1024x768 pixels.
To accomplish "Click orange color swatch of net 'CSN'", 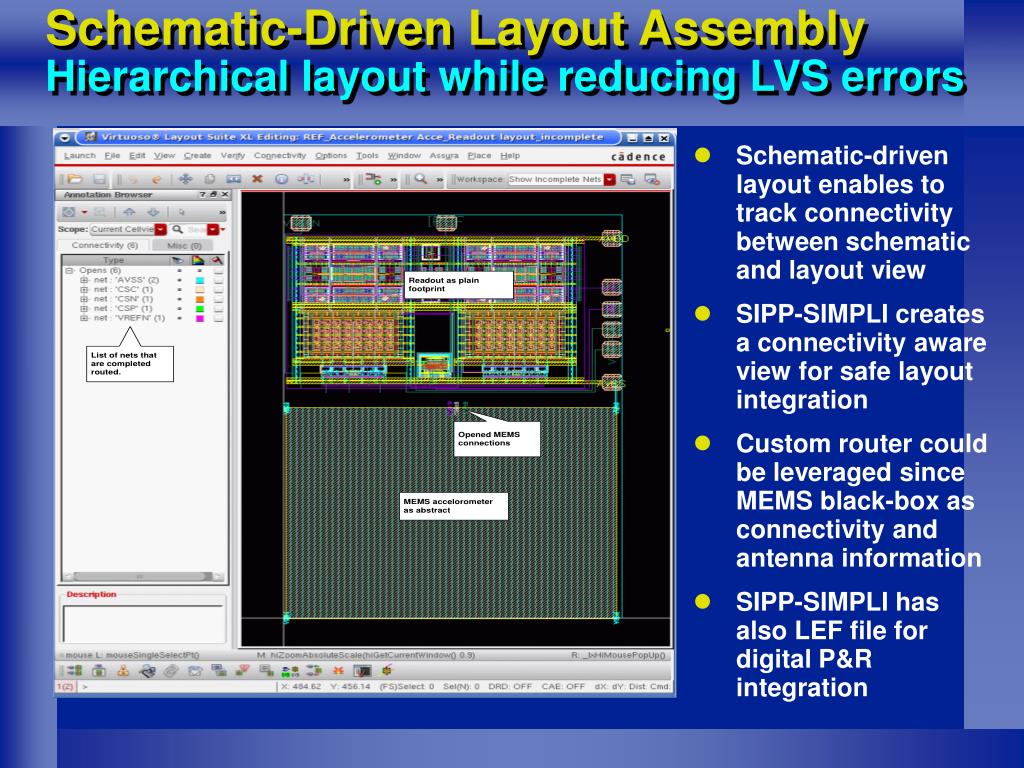I will (x=200, y=299).
